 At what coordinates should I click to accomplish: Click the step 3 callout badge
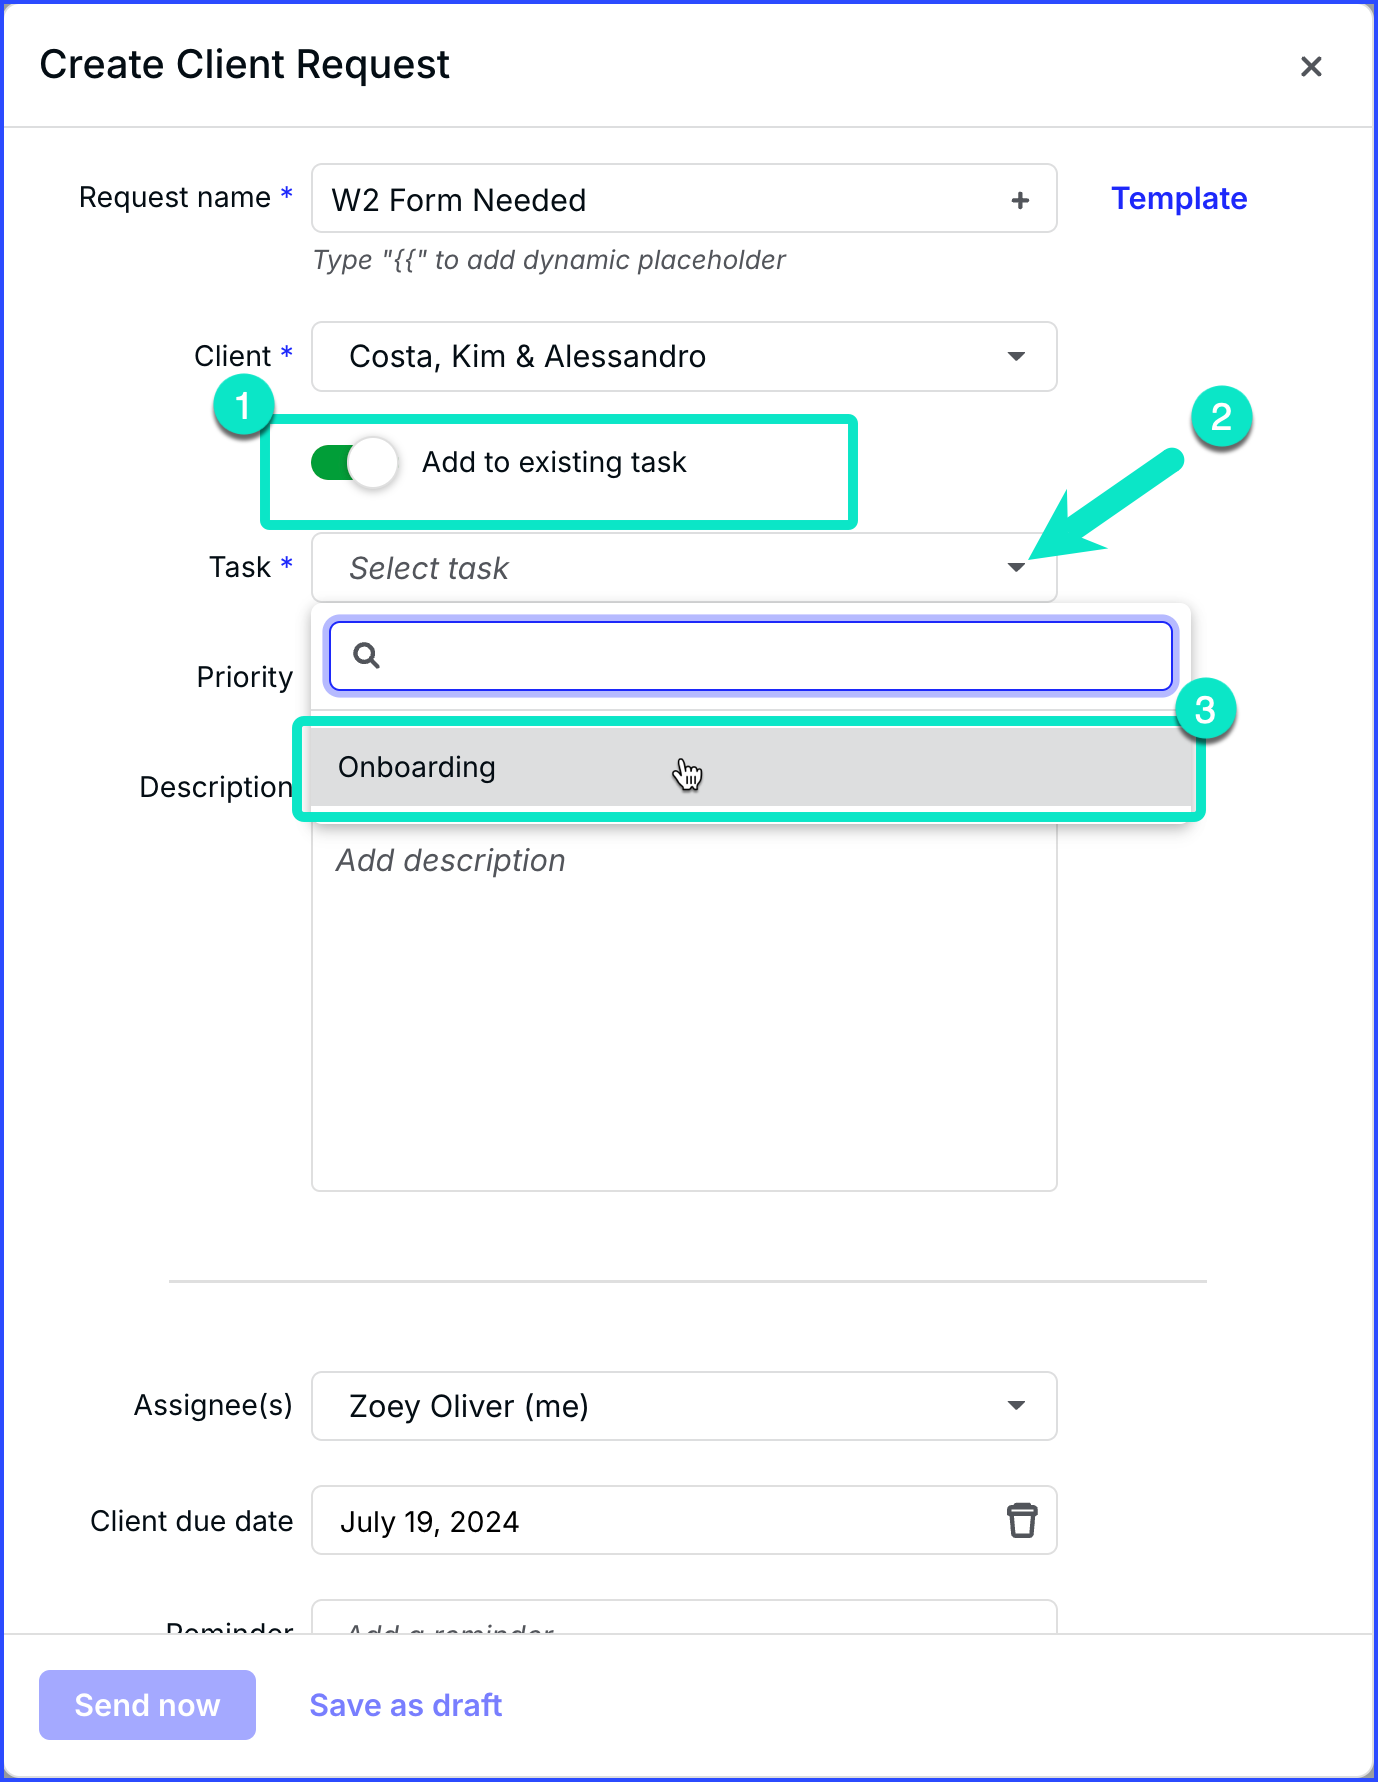(x=1209, y=711)
